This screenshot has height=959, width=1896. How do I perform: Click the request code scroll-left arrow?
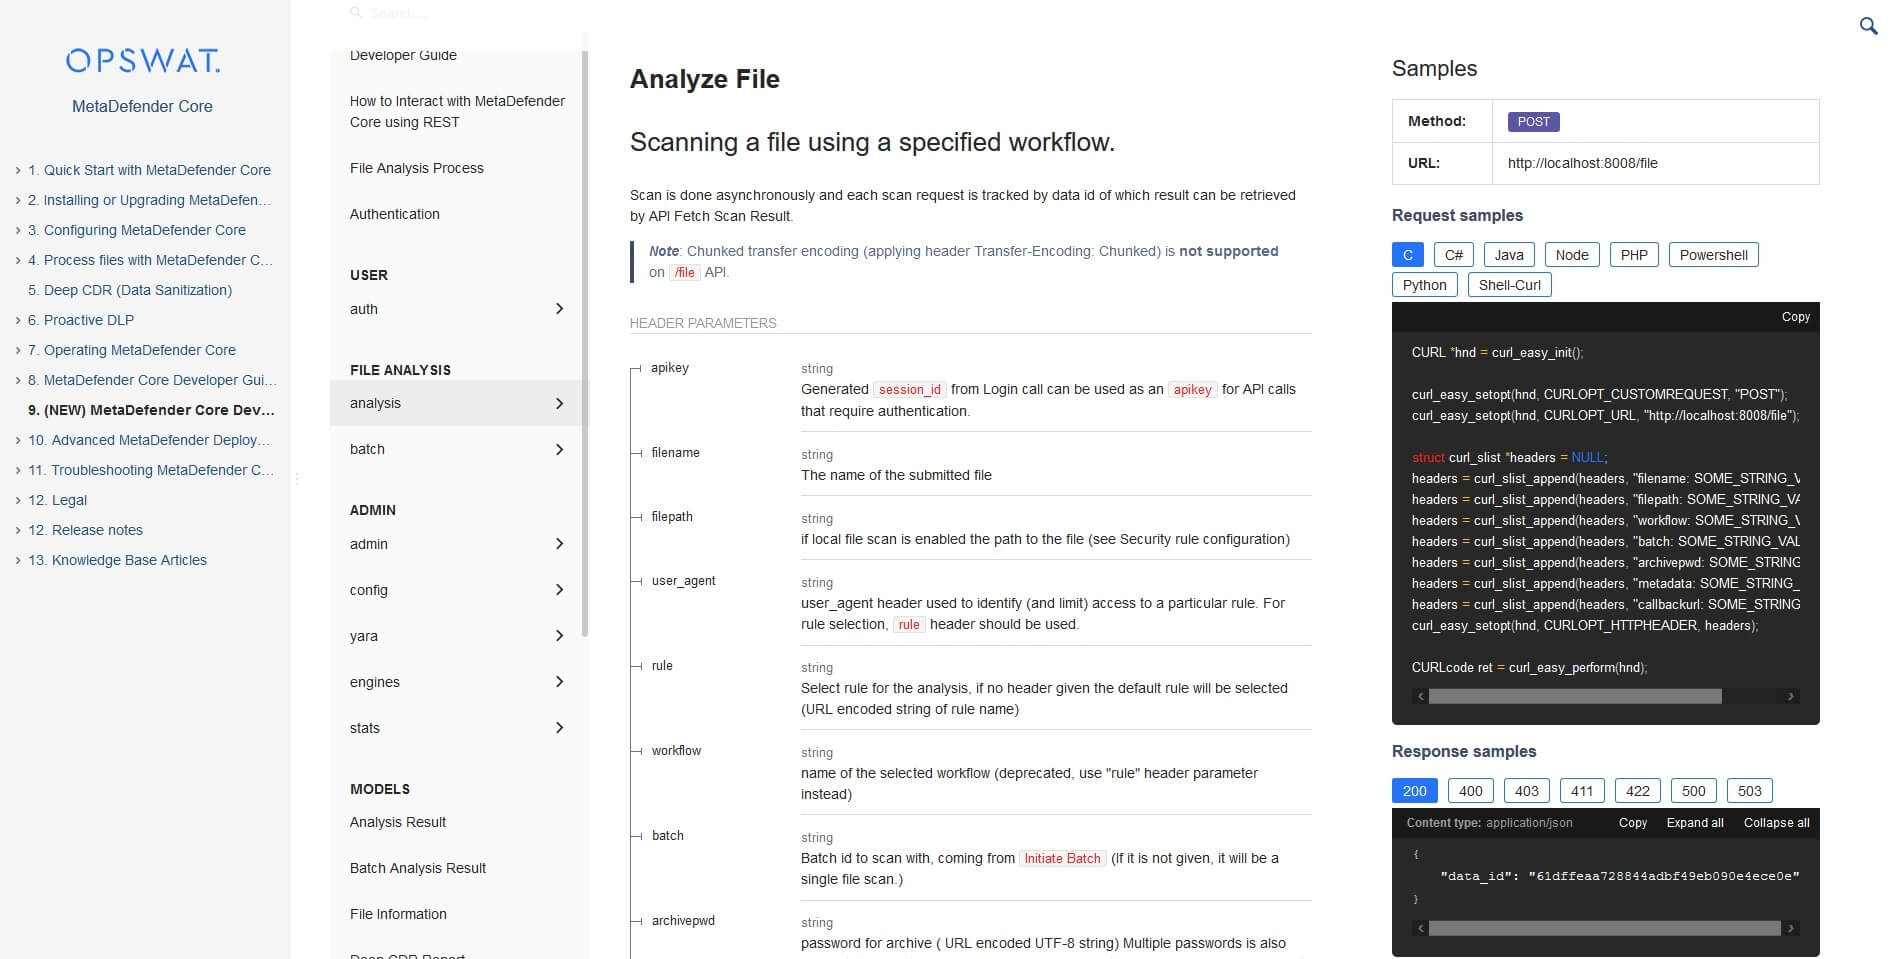click(1421, 696)
